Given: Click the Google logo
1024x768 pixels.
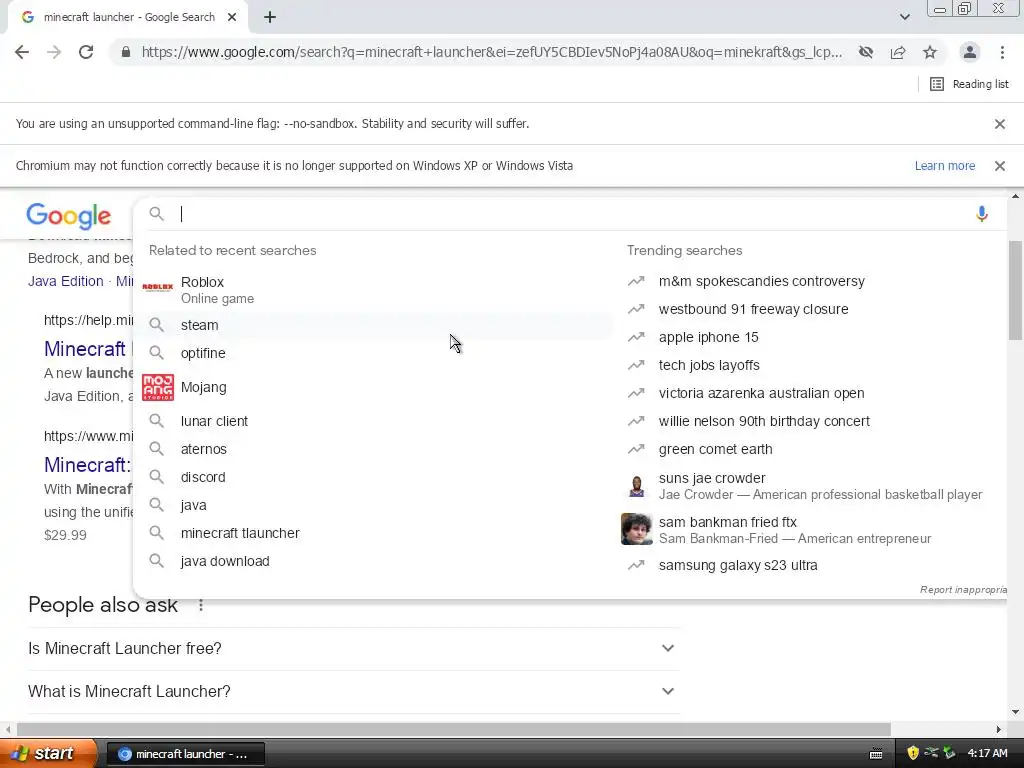Looking at the screenshot, I should point(69,216).
